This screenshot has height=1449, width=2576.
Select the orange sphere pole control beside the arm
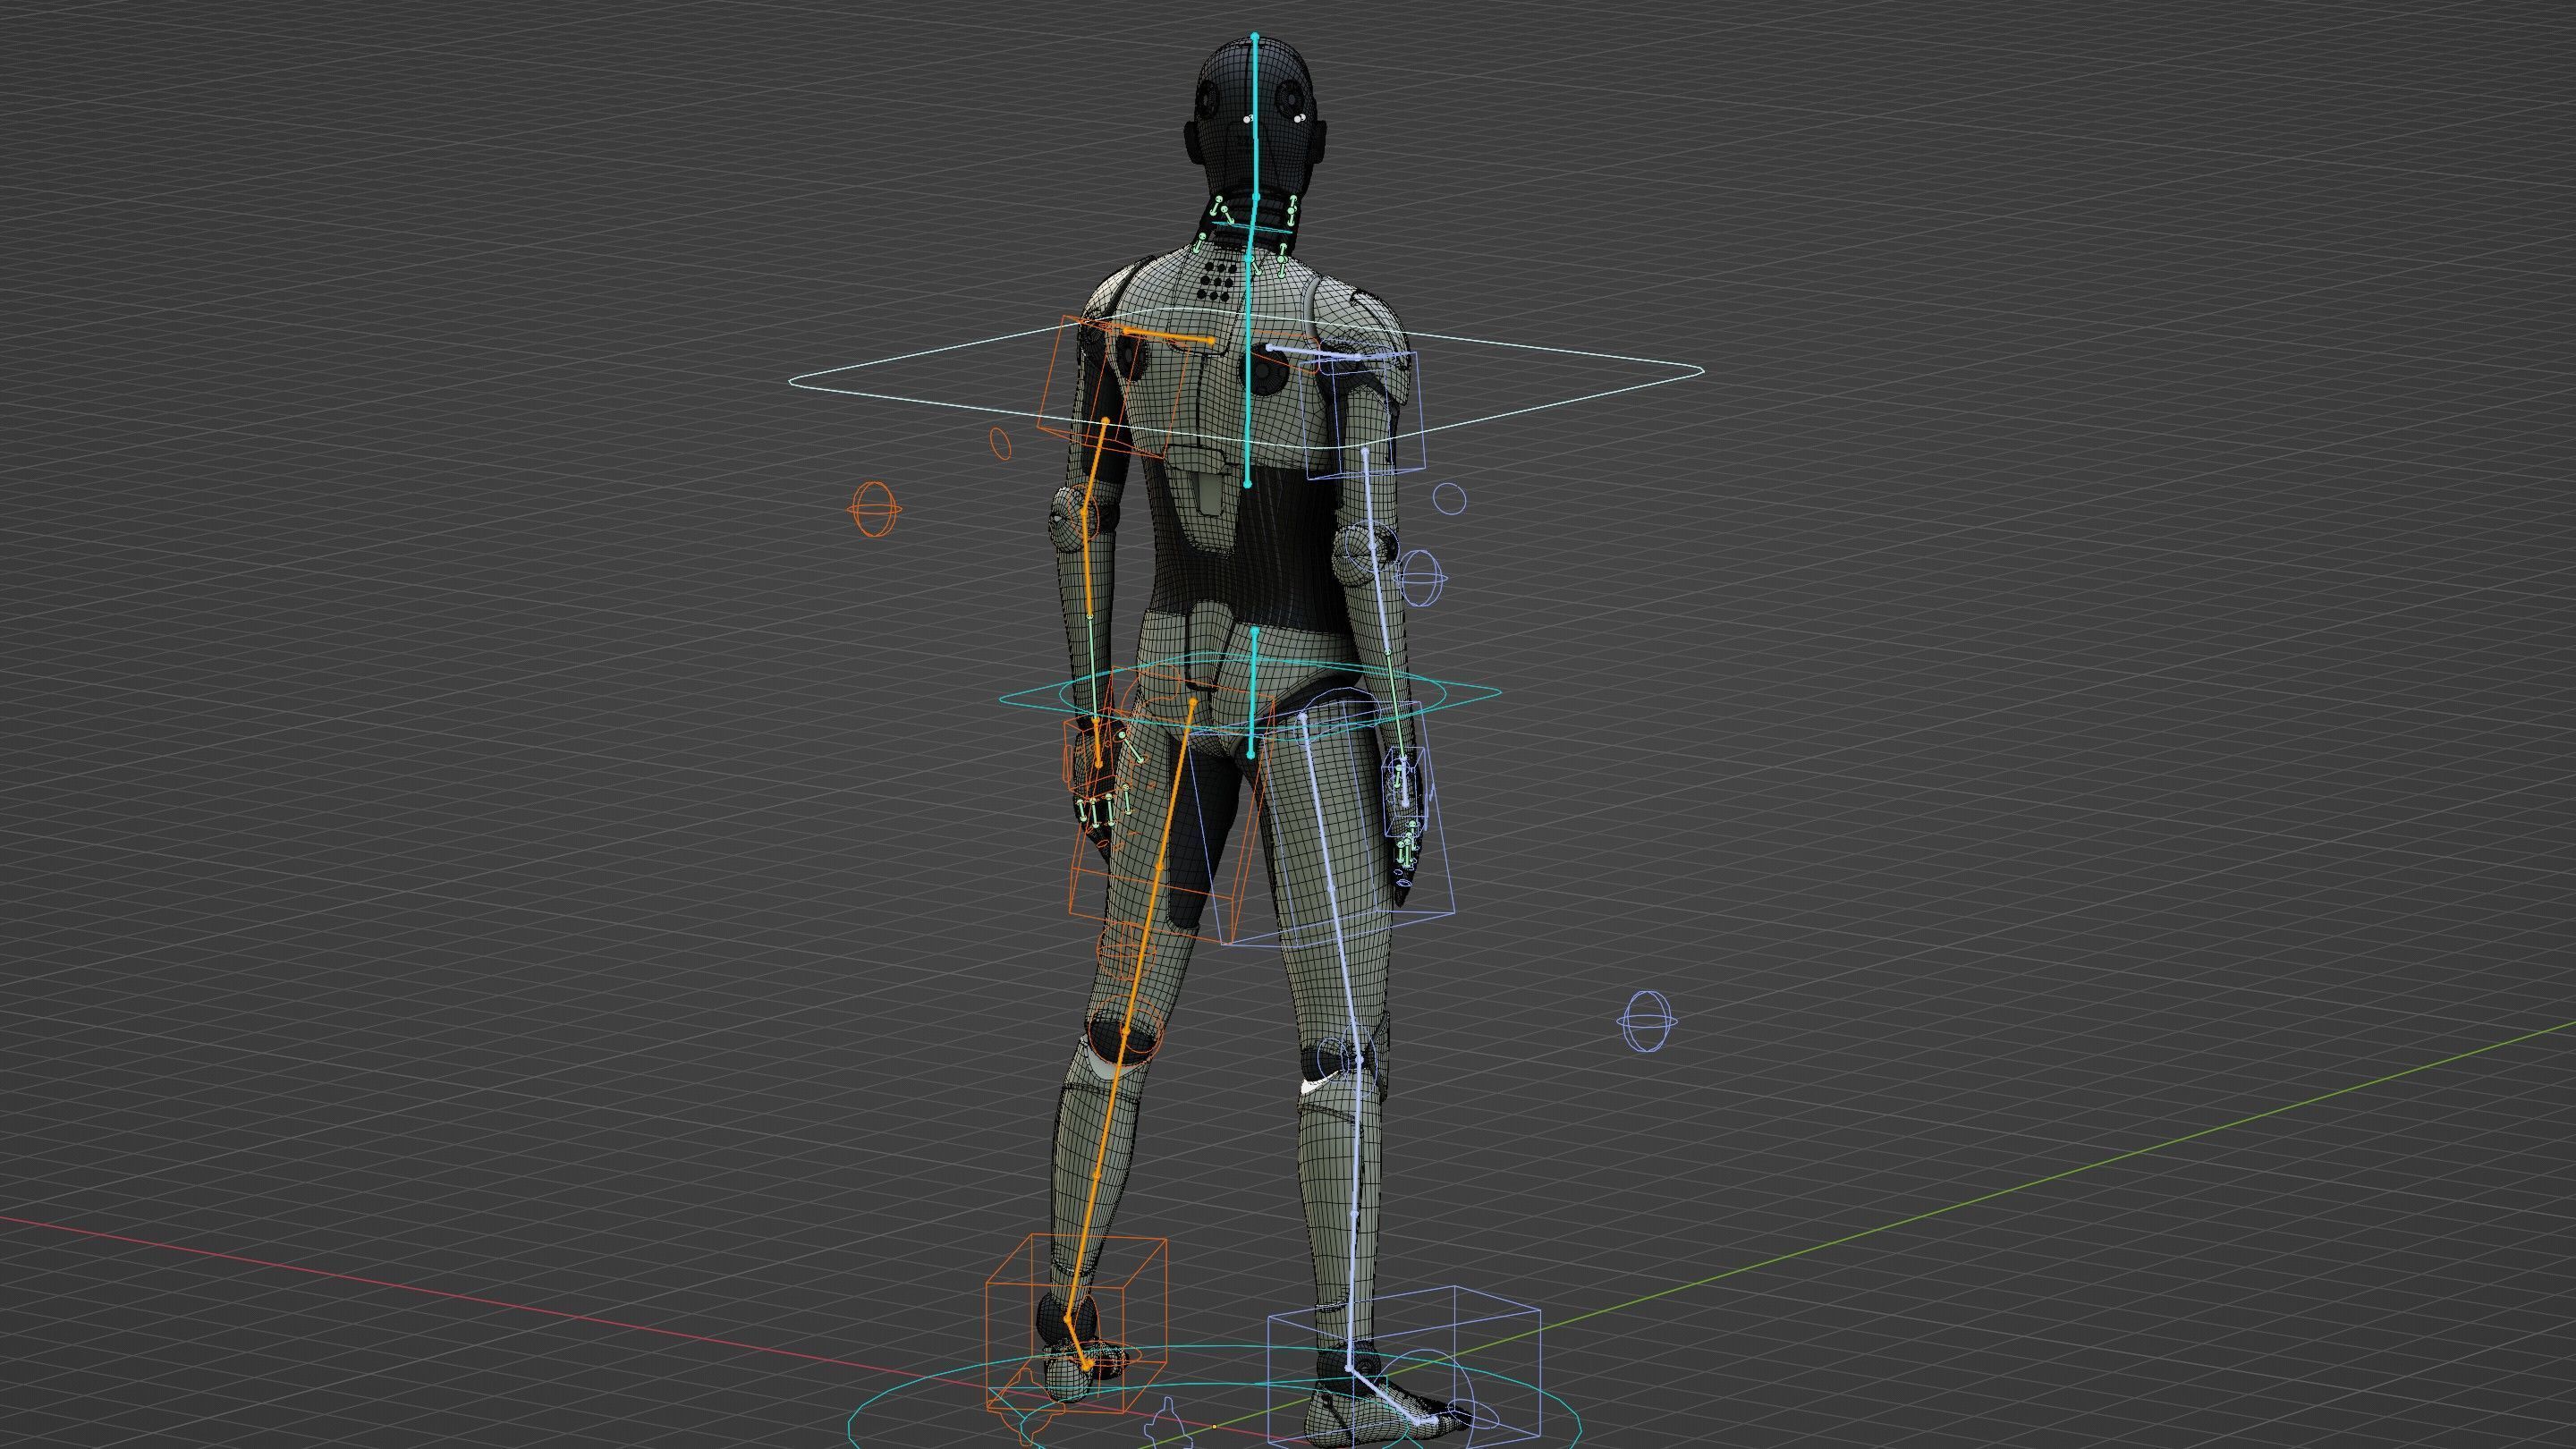[874, 509]
